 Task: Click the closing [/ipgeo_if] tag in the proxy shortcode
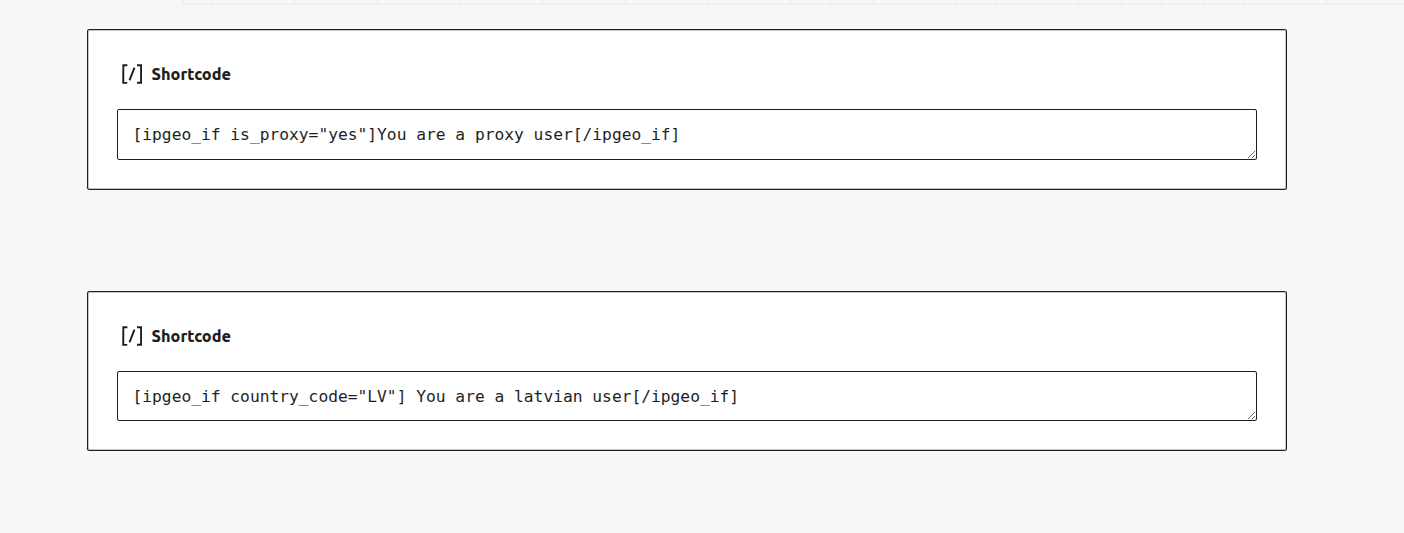point(626,135)
